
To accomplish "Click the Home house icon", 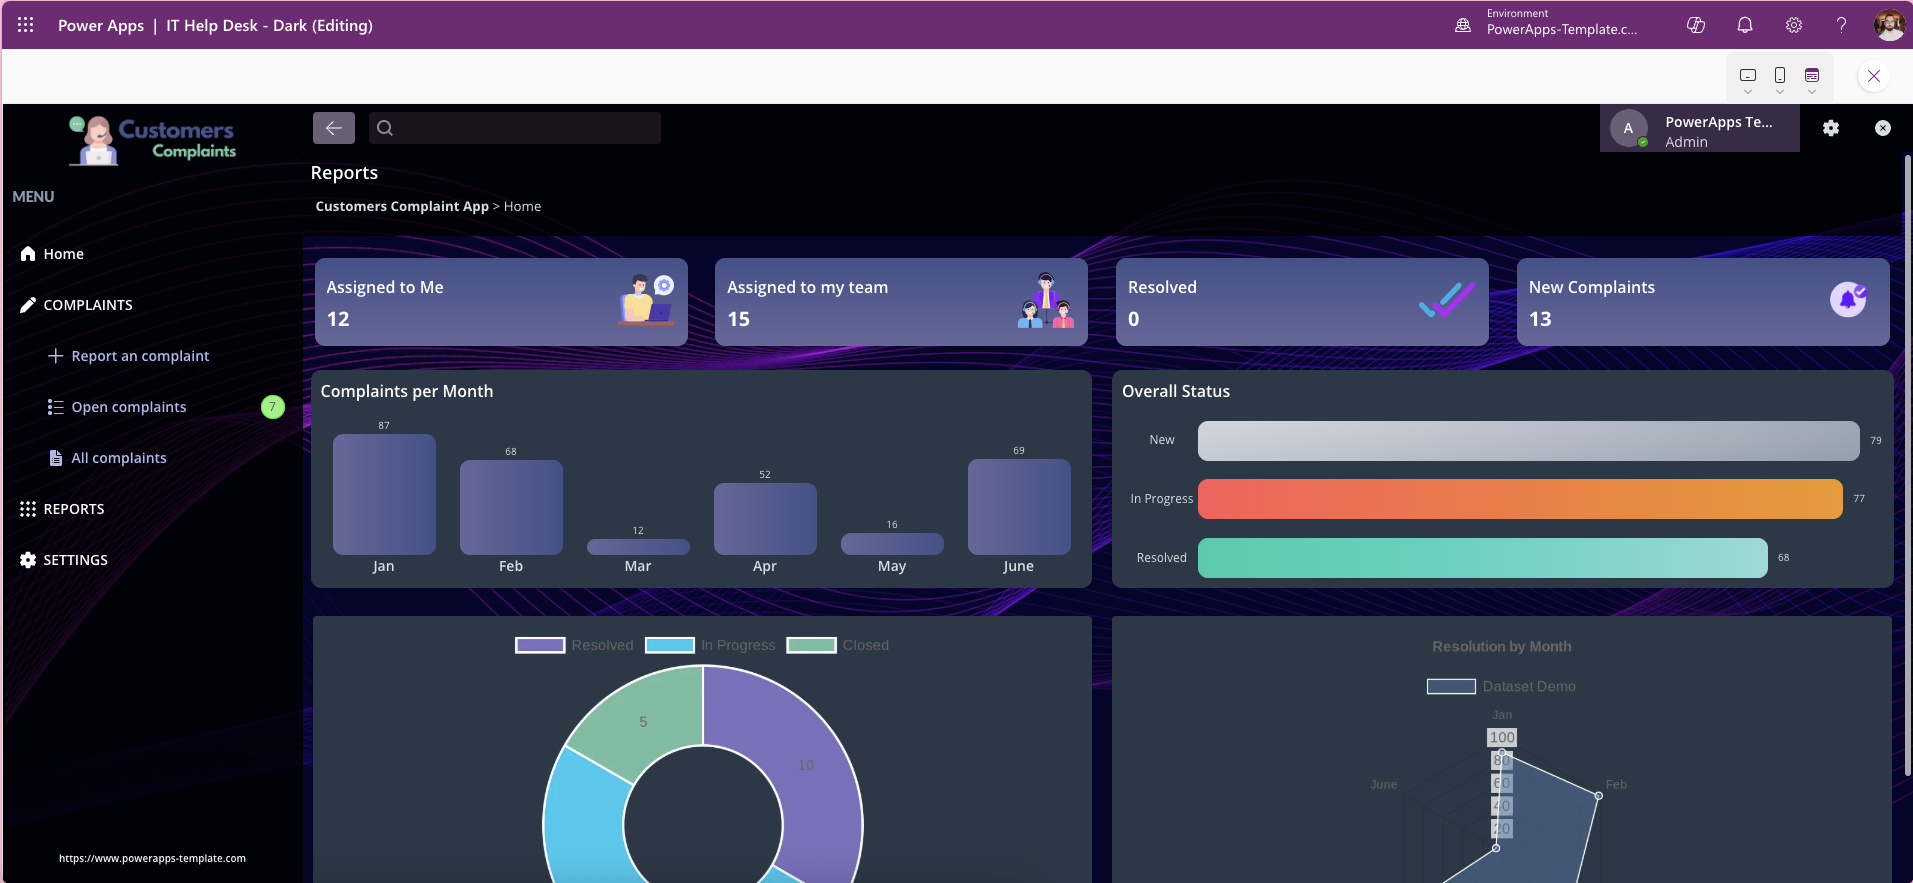I will pyautogui.click(x=28, y=254).
